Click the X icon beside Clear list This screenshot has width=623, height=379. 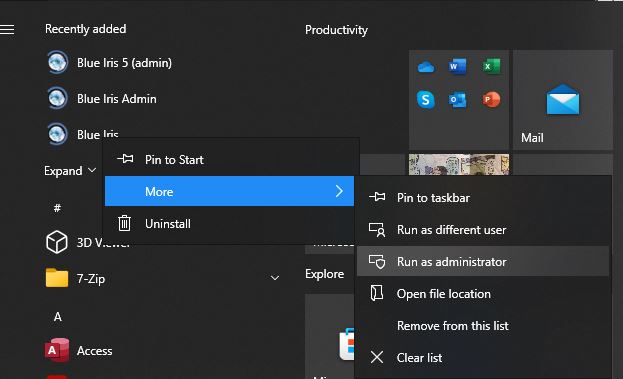377,357
